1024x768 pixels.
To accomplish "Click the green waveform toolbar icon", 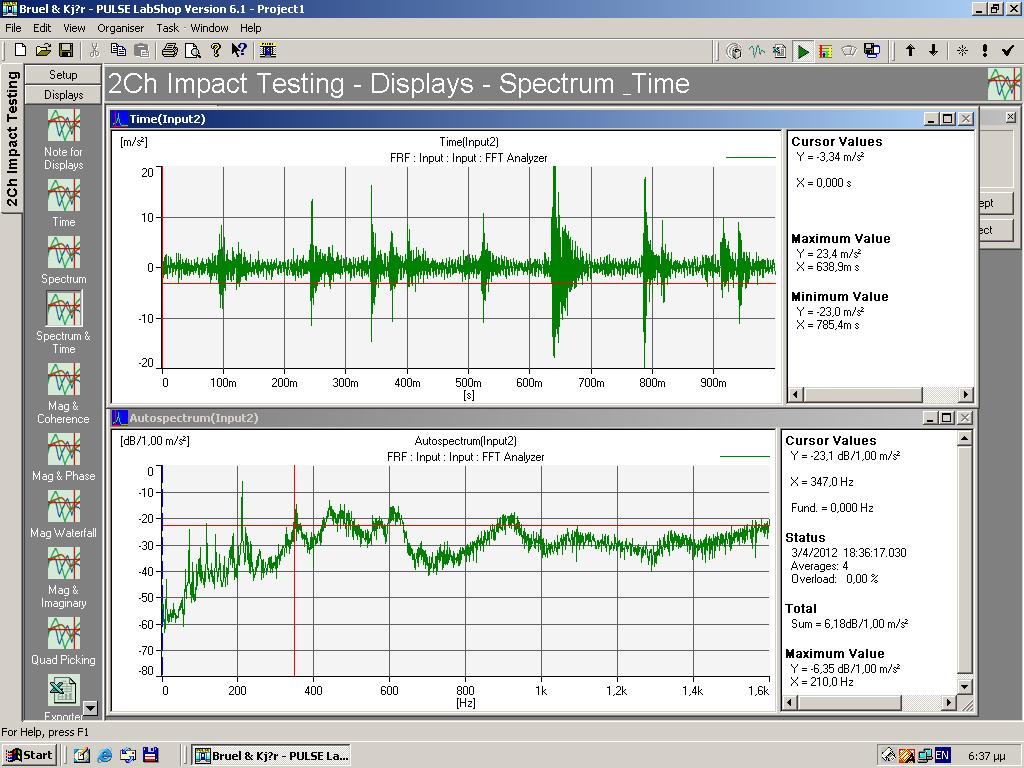I will (757, 51).
